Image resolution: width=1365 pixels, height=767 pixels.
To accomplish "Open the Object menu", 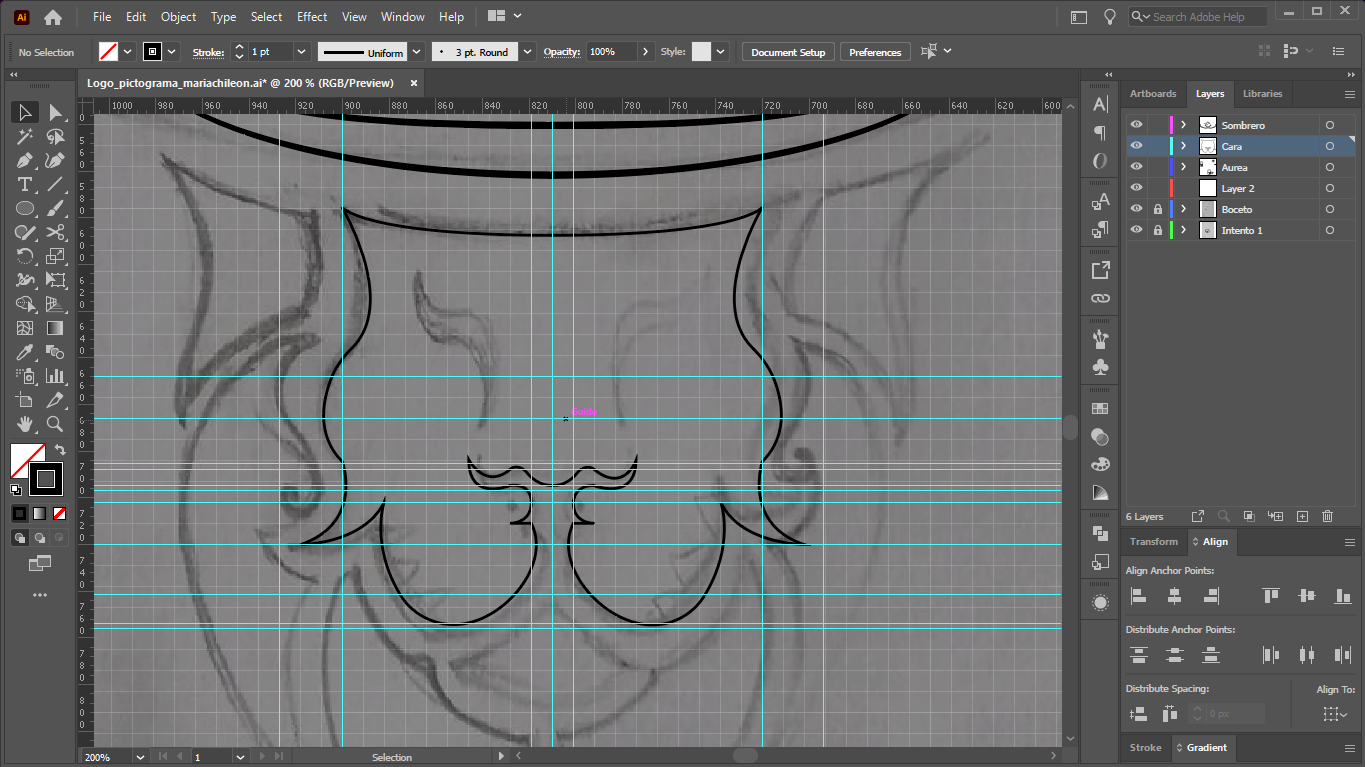I will coord(179,17).
